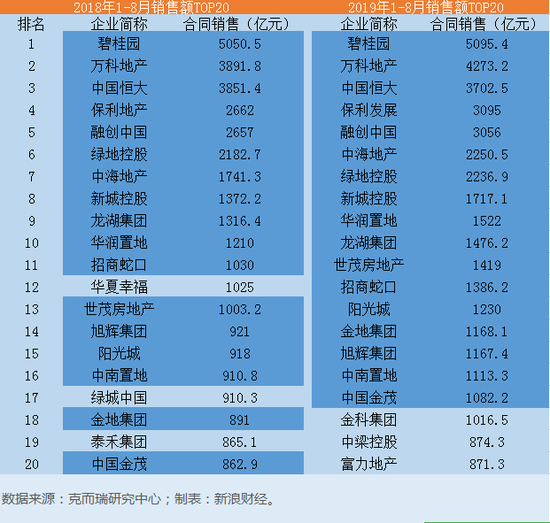The image size is (550, 523).
Task: Click the value 1372.2
Action: tap(240, 199)
